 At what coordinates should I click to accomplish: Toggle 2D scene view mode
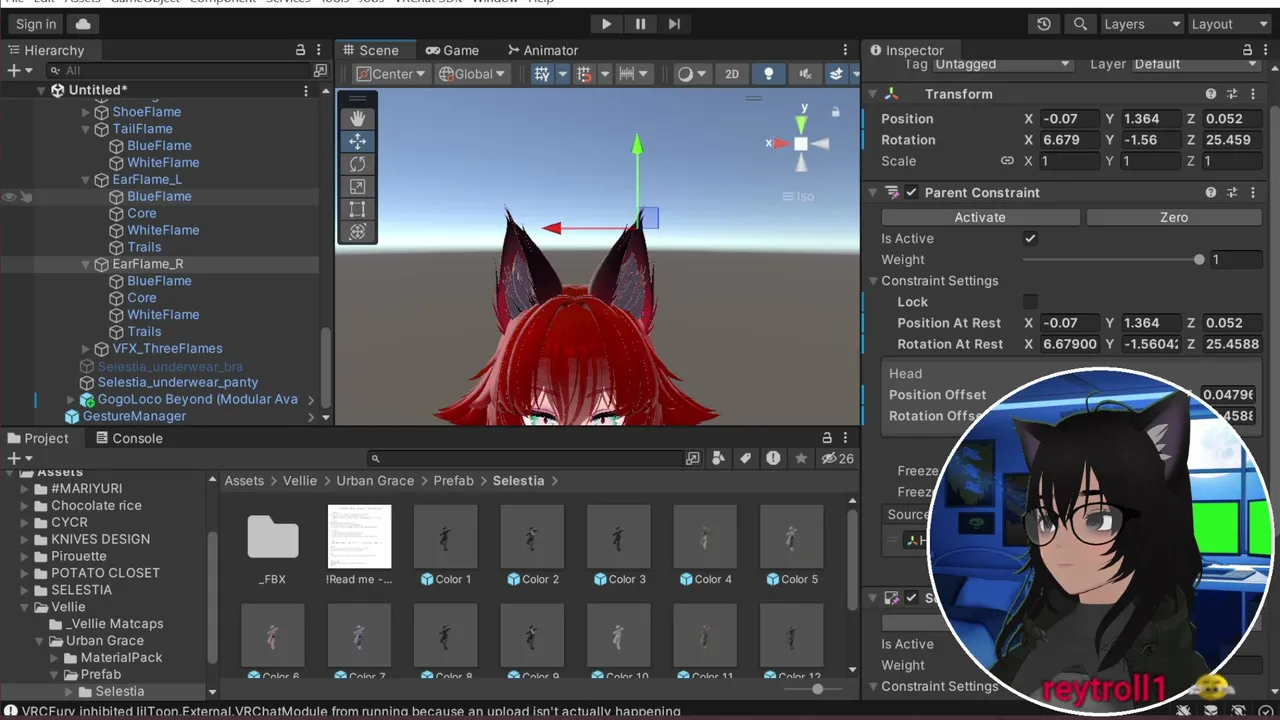coord(732,74)
